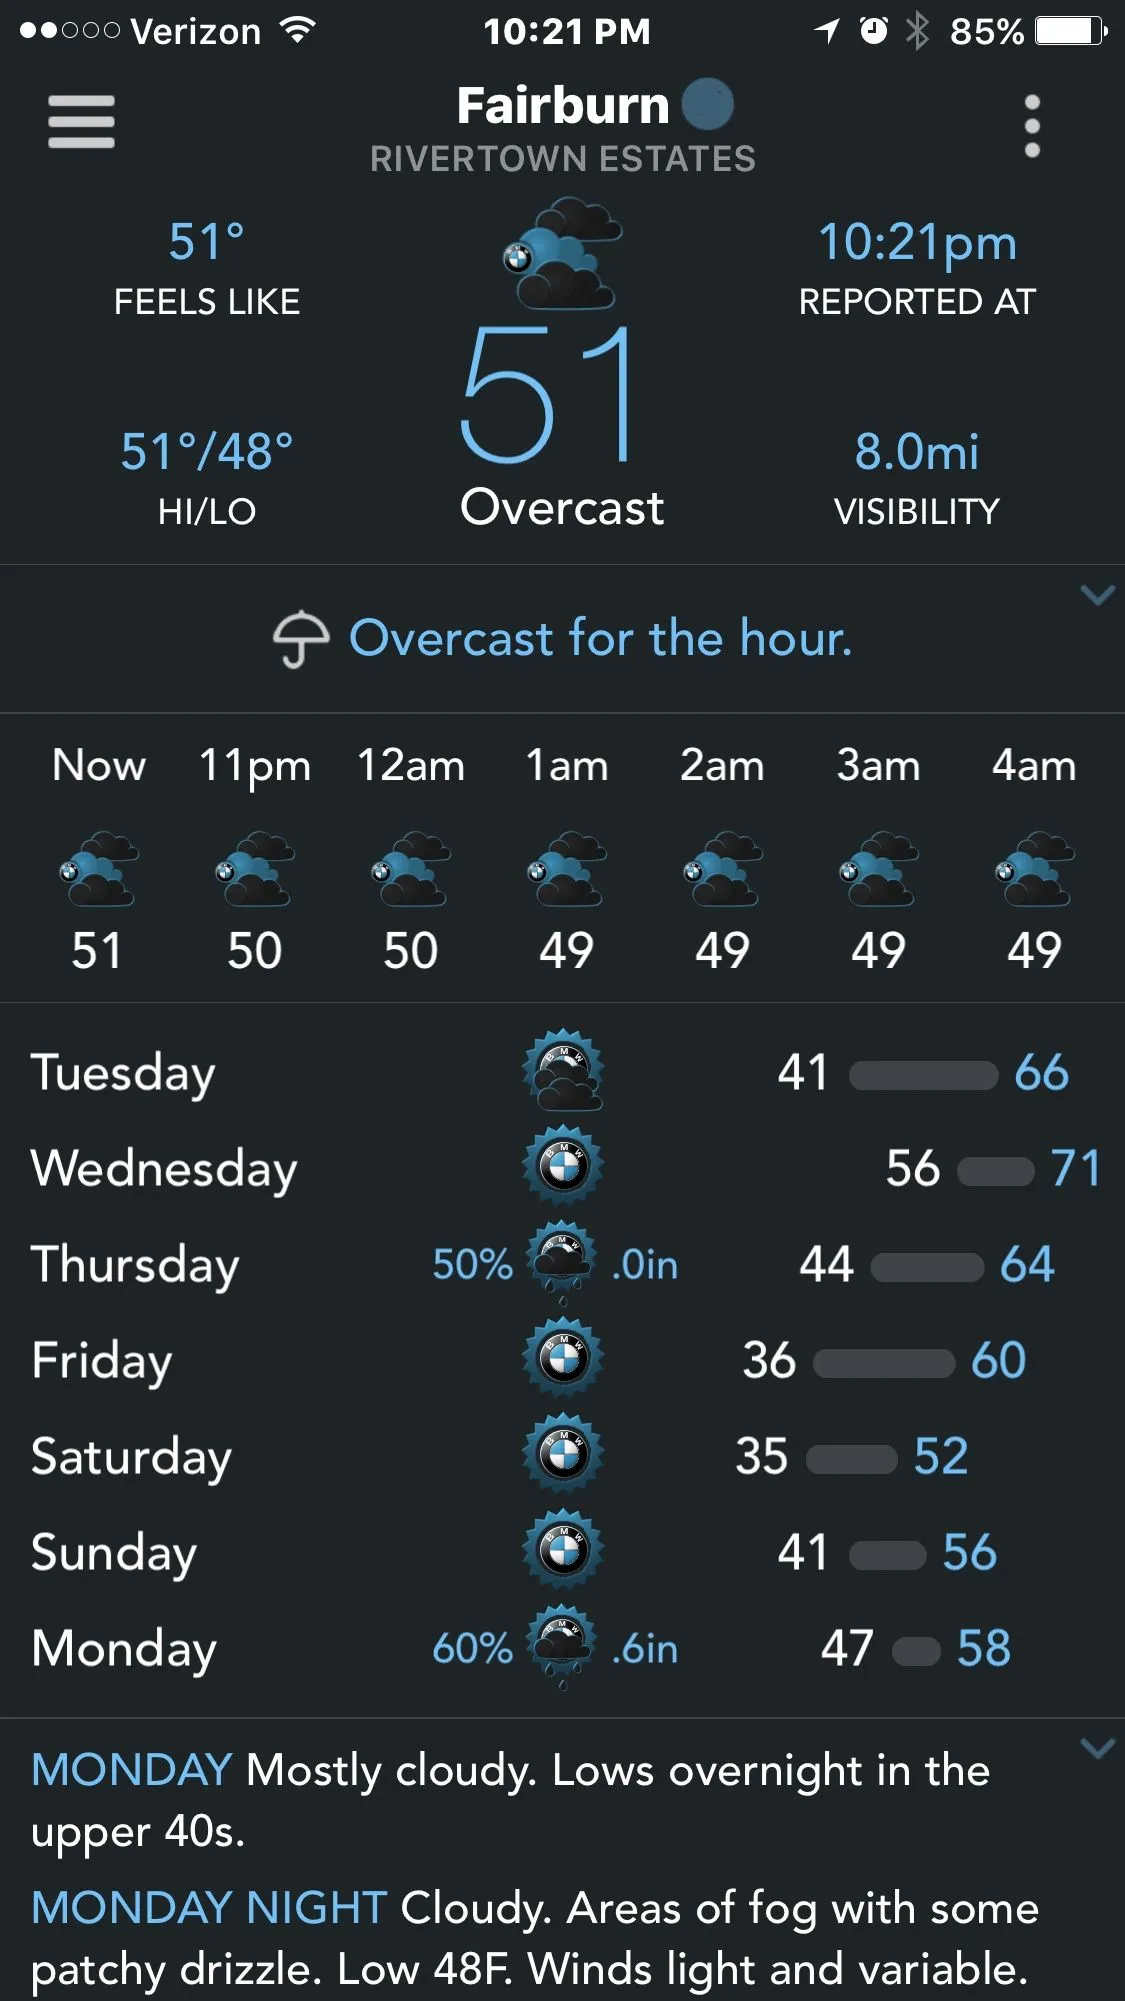Screen dimensions: 1125x2001
Task: Tap the large 51 temperature reading
Action: (546, 395)
